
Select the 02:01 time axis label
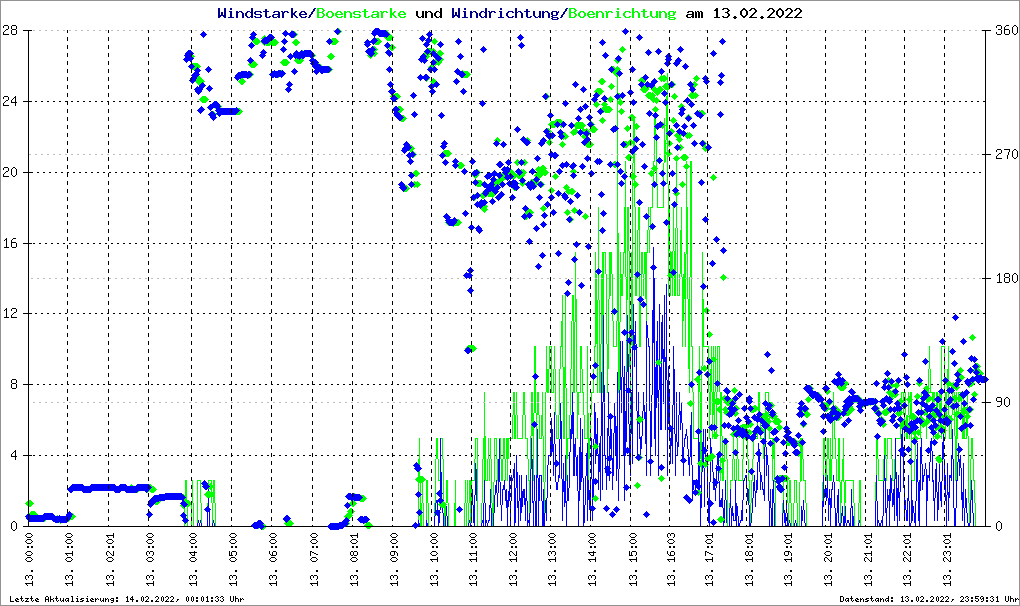[x=110, y=558]
